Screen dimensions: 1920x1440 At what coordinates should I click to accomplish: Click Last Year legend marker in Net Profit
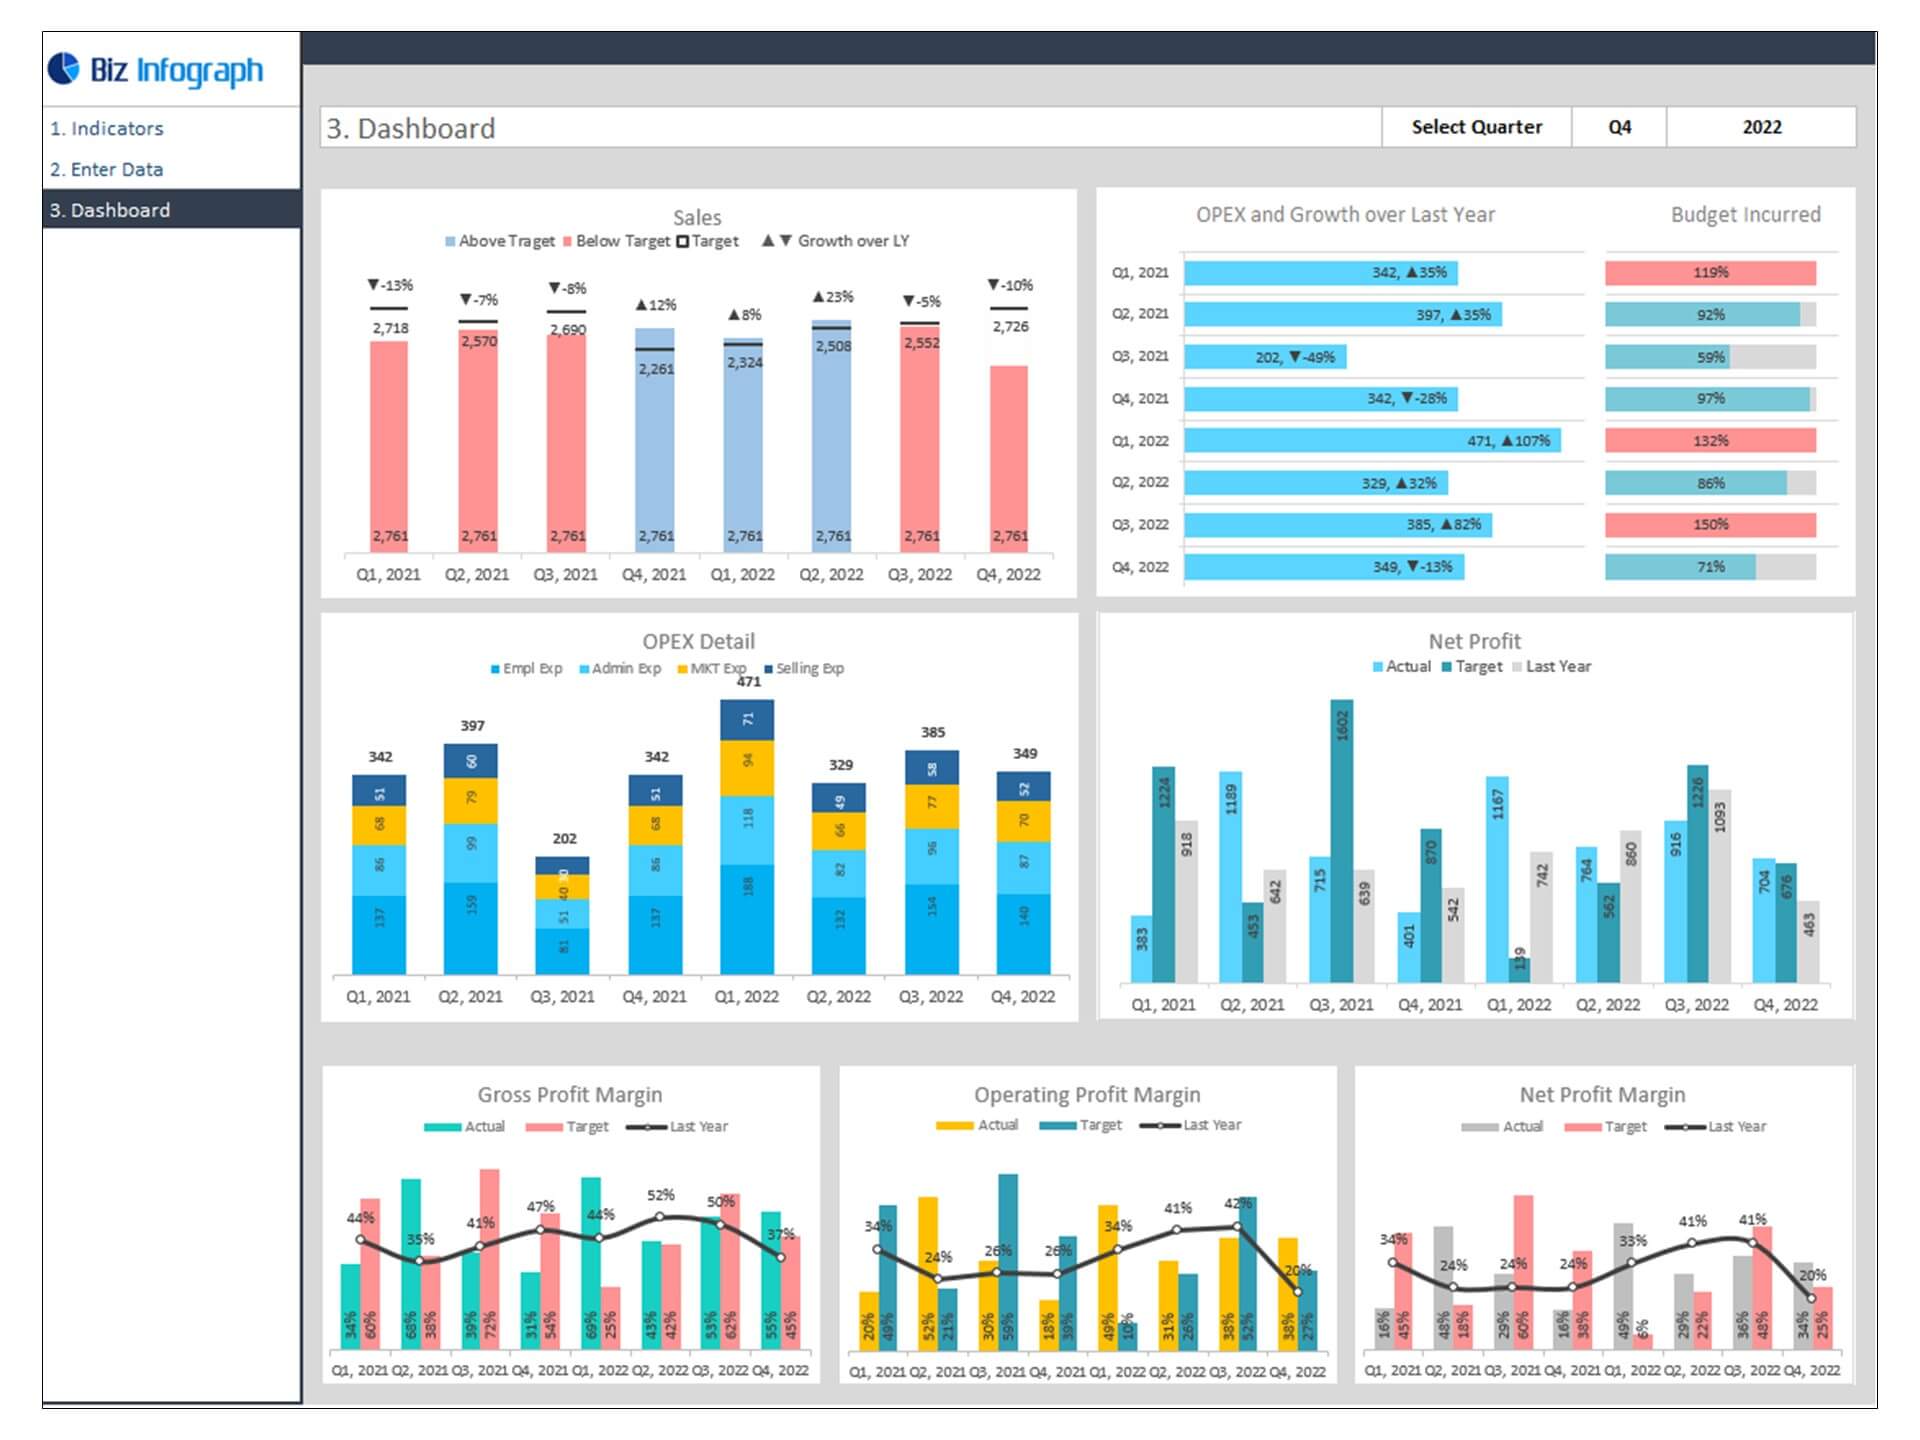tap(1517, 667)
